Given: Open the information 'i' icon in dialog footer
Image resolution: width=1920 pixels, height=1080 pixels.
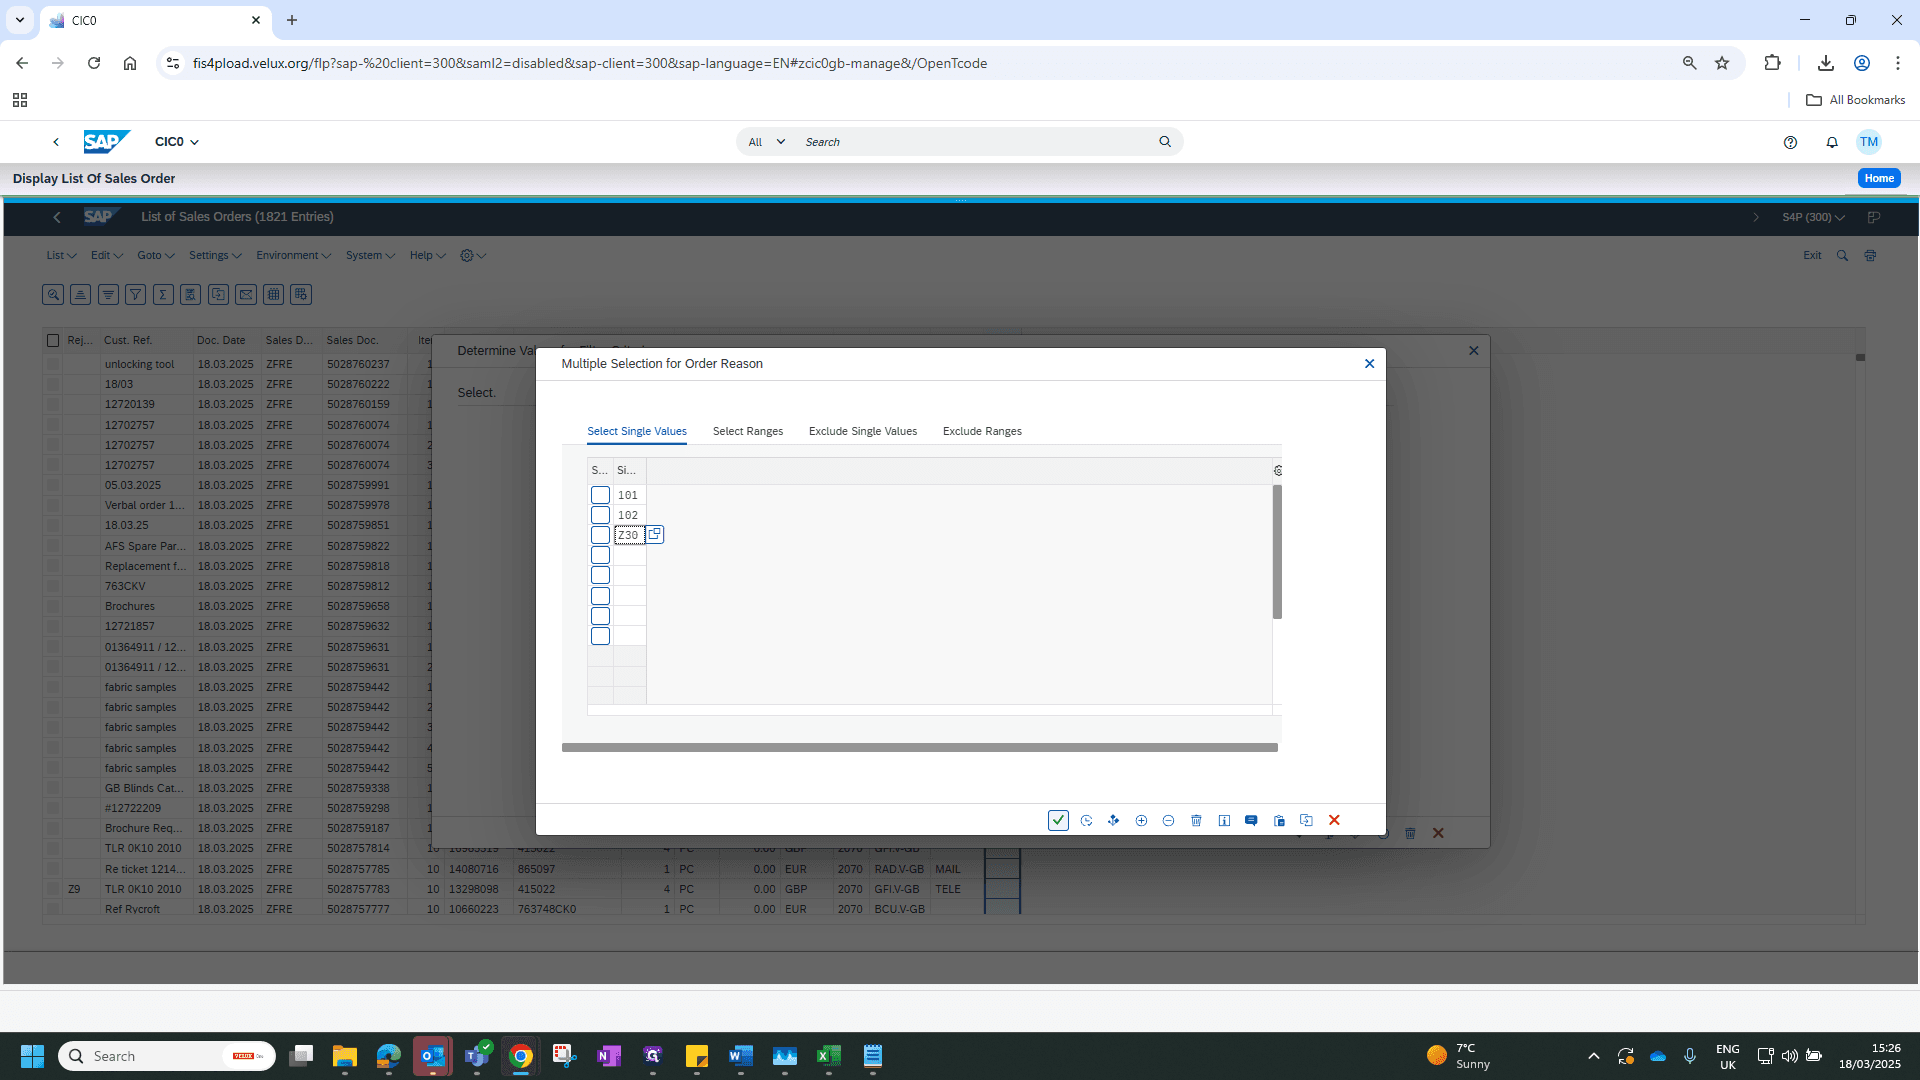Looking at the screenshot, I should 1224,820.
